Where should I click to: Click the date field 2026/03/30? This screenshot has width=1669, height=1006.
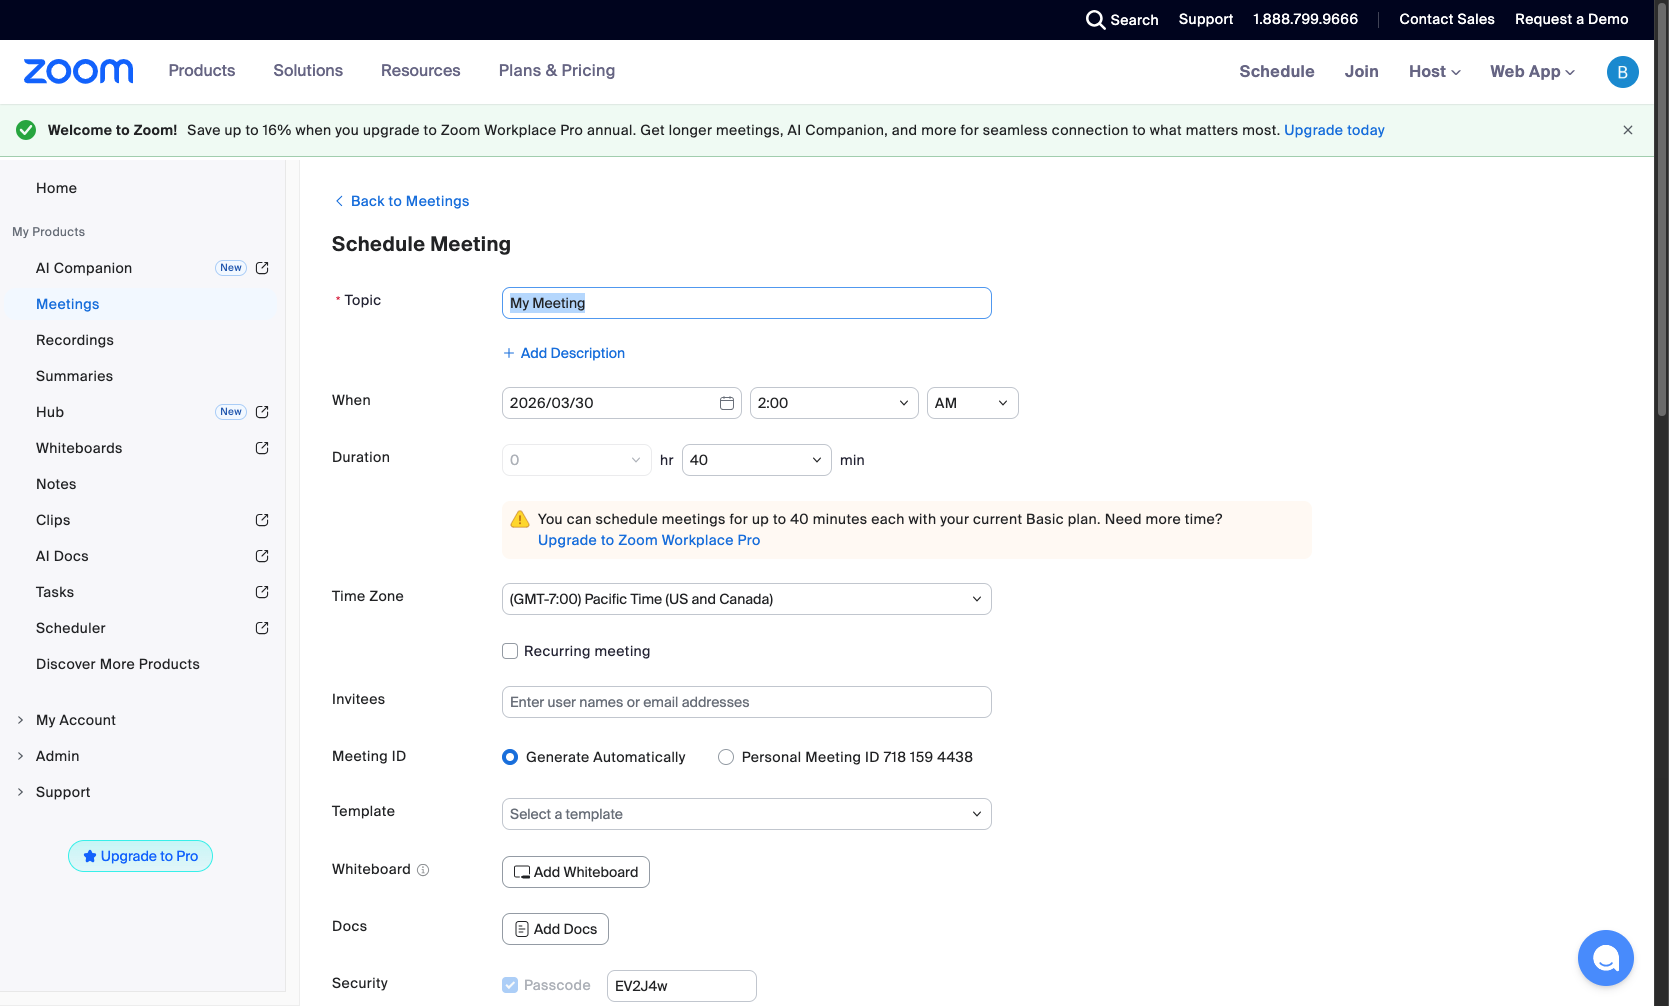(621, 403)
